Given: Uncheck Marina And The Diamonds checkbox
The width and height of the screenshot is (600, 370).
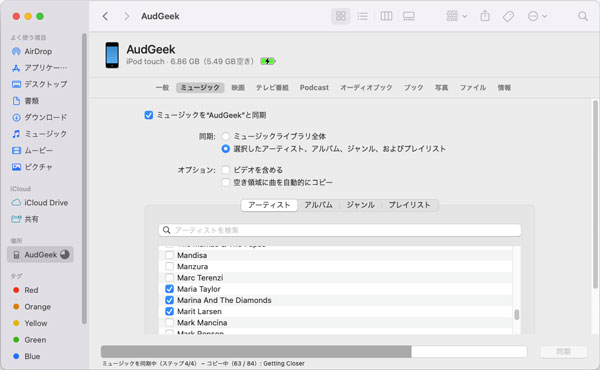Looking at the screenshot, I should 170,300.
